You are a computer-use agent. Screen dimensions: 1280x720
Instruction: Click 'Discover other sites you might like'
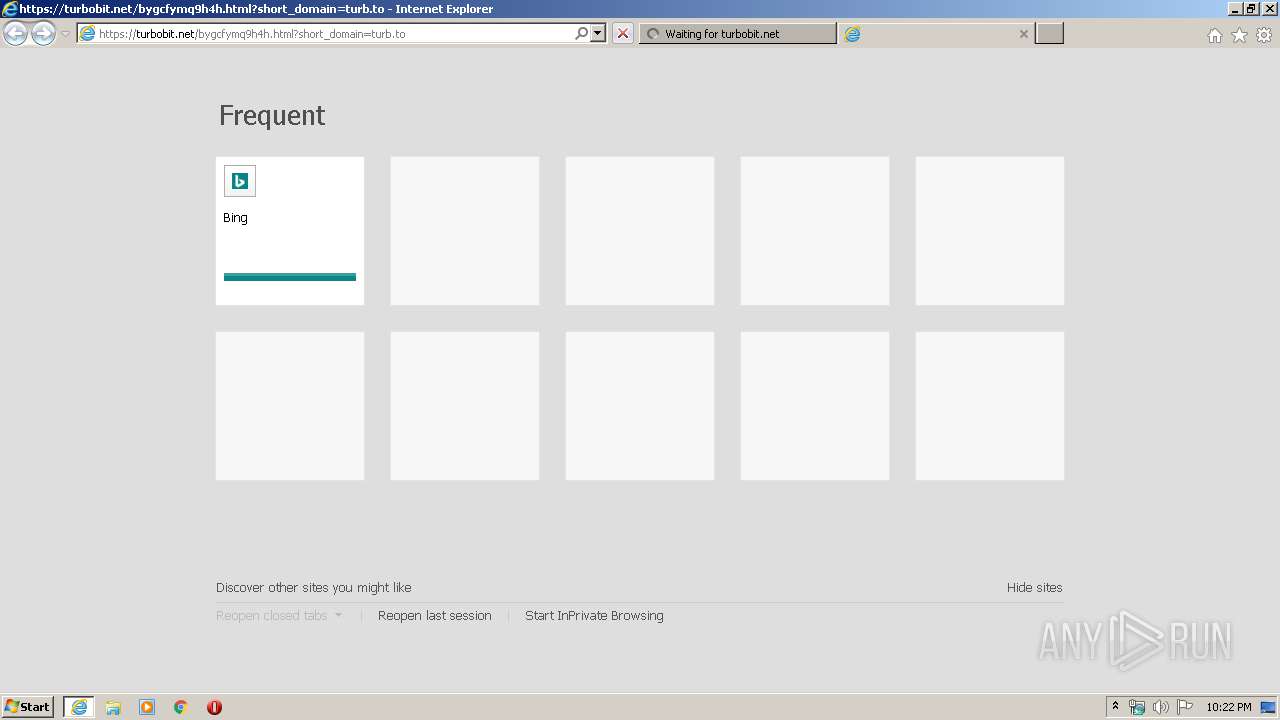(313, 588)
